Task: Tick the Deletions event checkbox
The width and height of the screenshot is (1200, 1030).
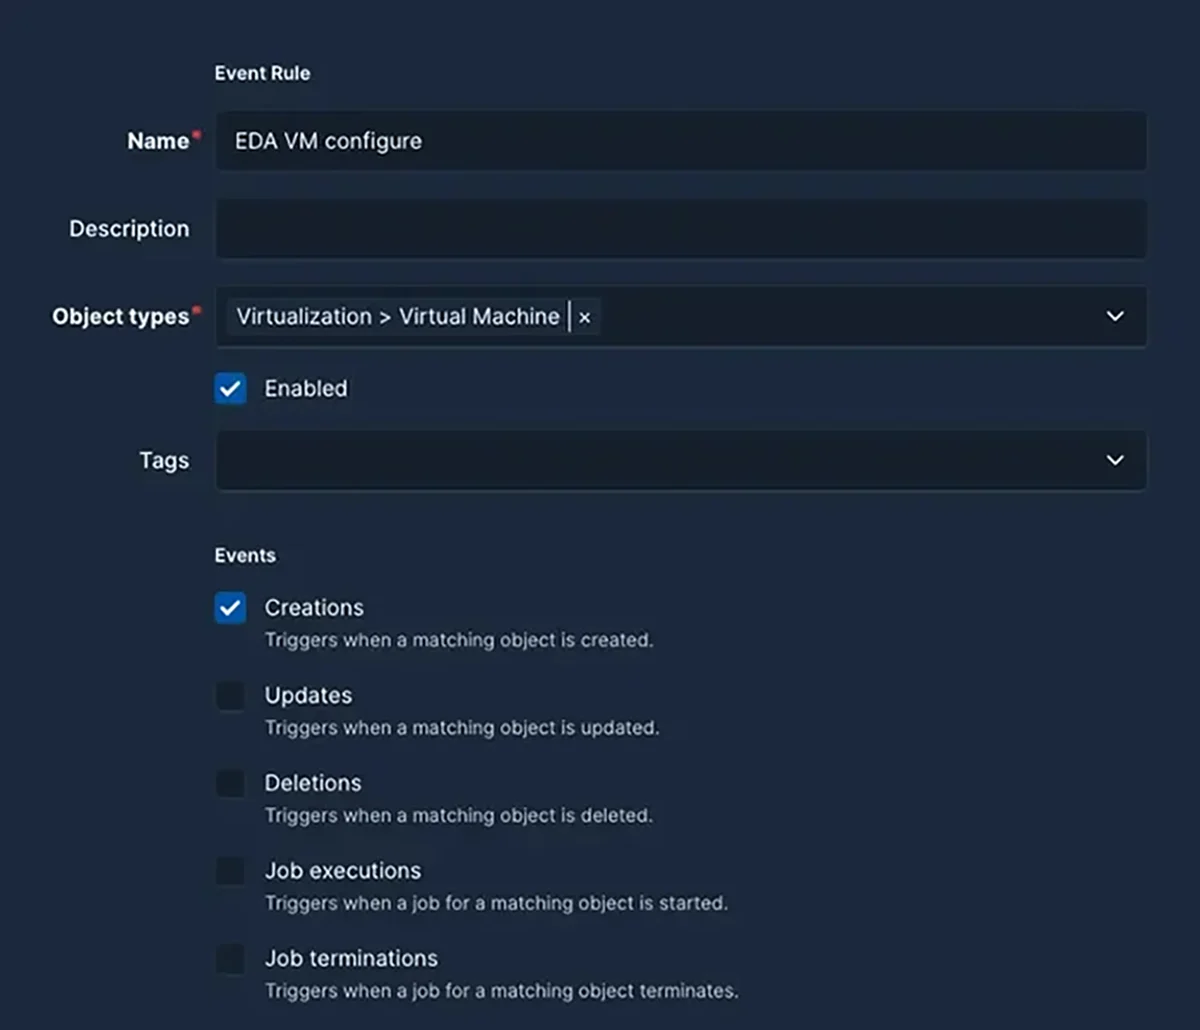Action: 231,784
